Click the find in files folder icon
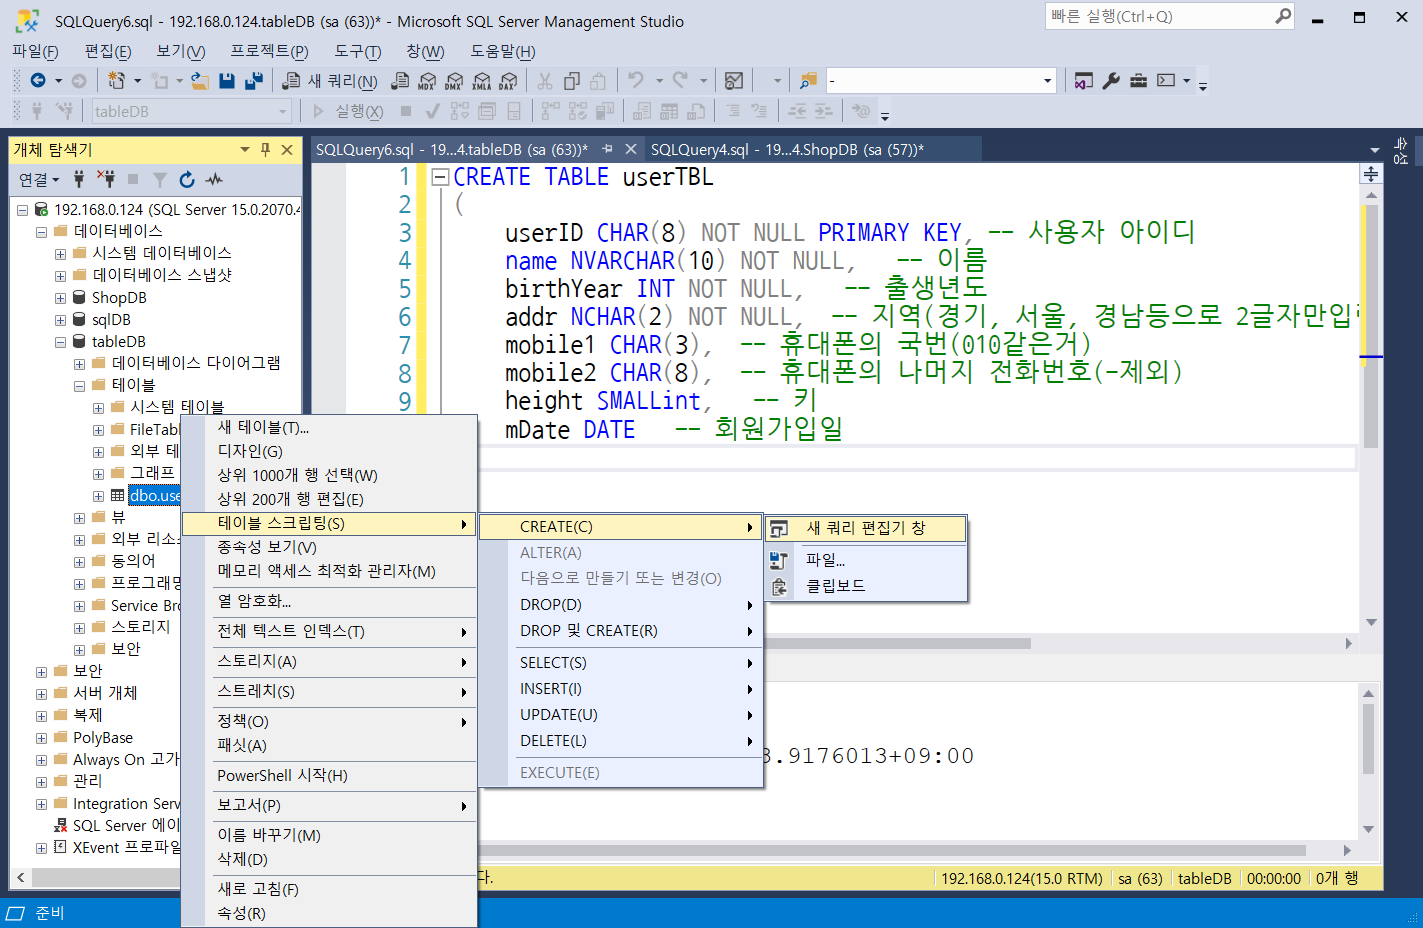The width and height of the screenshot is (1423, 928). click(808, 81)
